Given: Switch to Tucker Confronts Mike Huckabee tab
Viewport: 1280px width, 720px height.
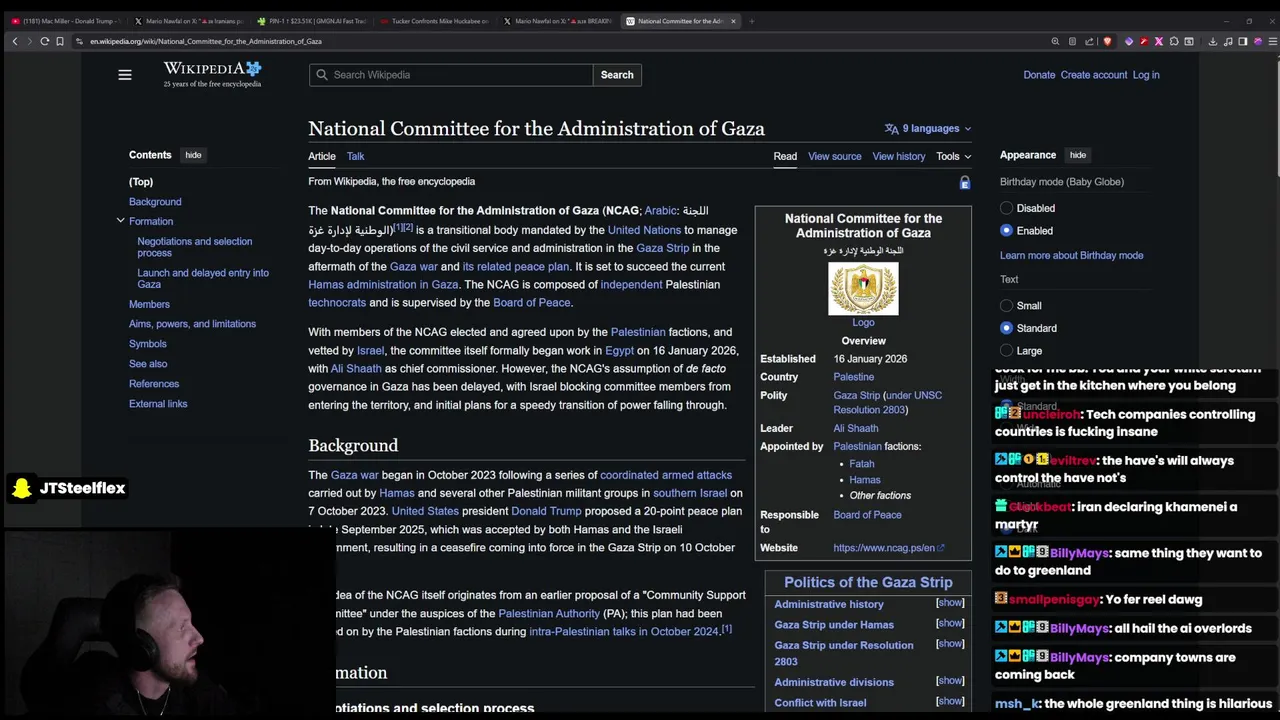Looking at the screenshot, I should click(435, 21).
